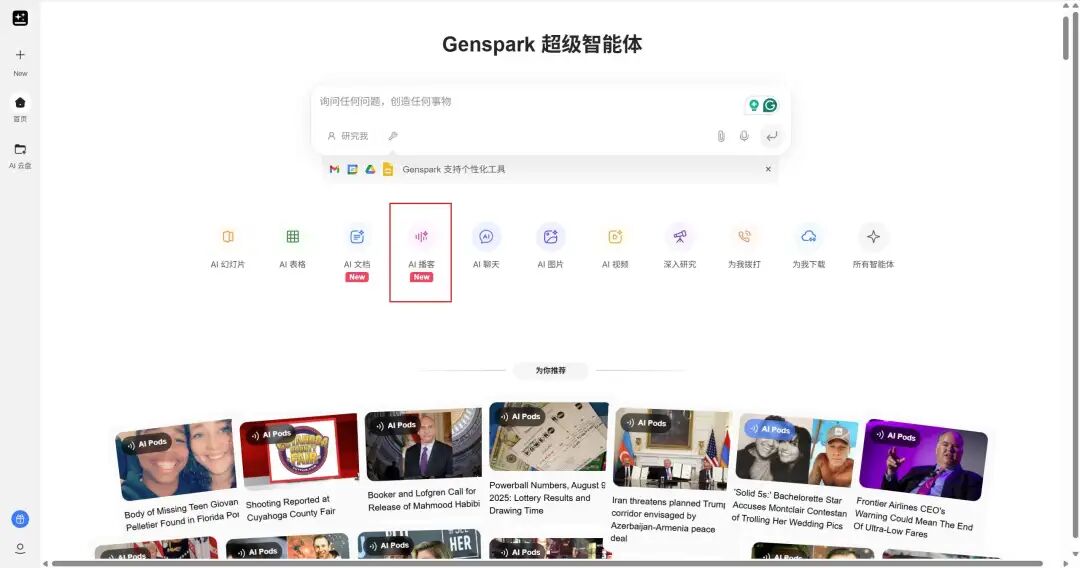Image resolution: width=1080 pixels, height=568 pixels.
Task: Open AI Drive (AI 云盘) folder icon
Action: pyautogui.click(x=20, y=149)
